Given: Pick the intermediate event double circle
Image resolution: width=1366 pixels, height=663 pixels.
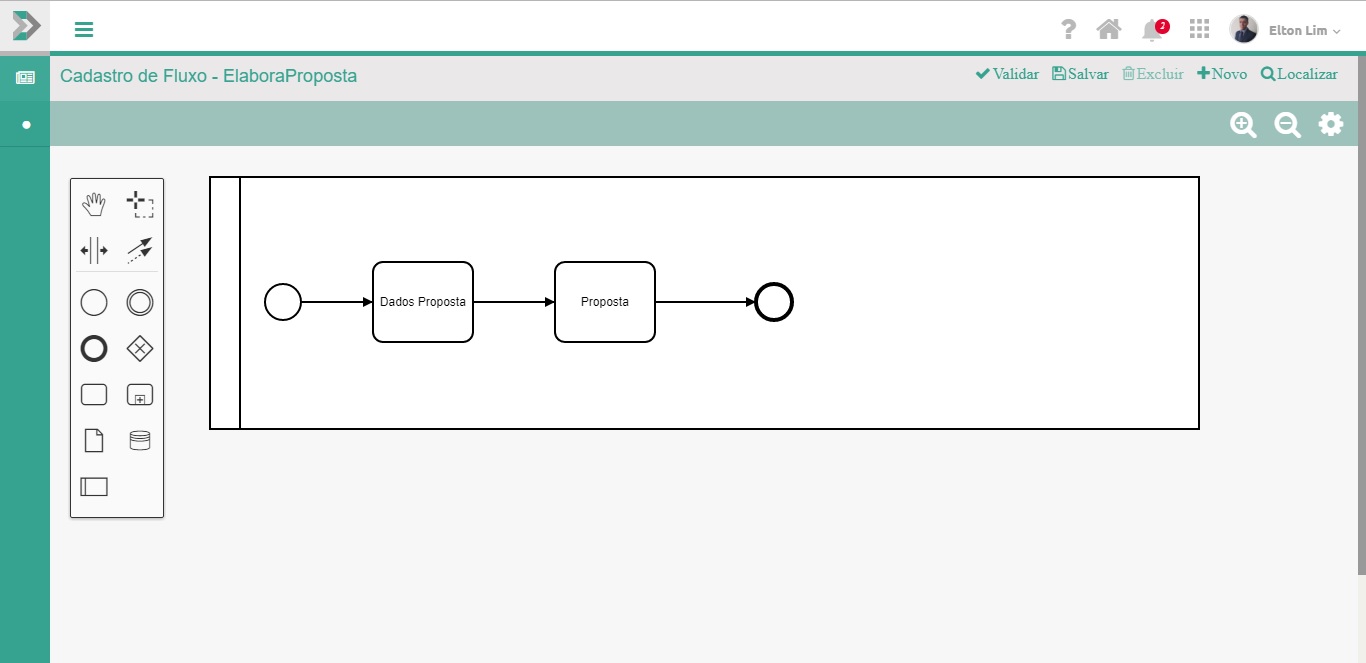Looking at the screenshot, I should tap(140, 302).
